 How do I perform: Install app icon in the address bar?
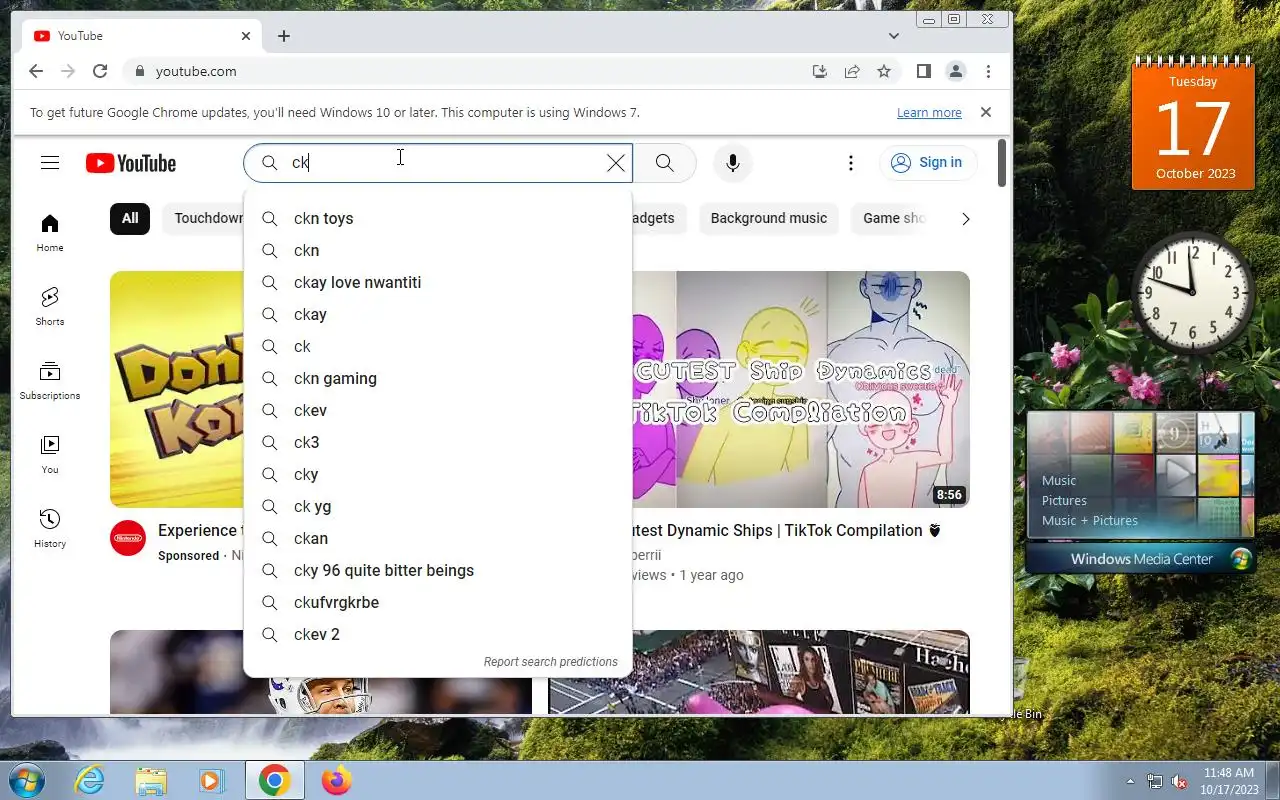point(820,71)
